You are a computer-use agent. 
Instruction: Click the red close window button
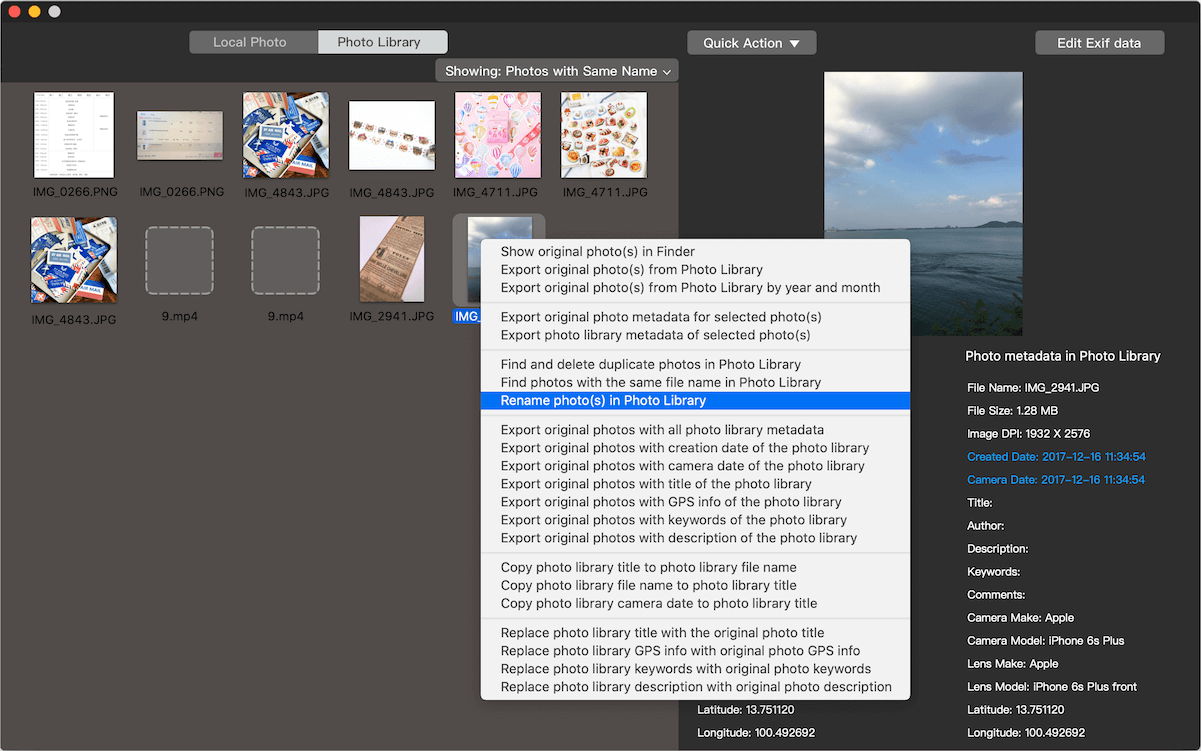tap(14, 11)
